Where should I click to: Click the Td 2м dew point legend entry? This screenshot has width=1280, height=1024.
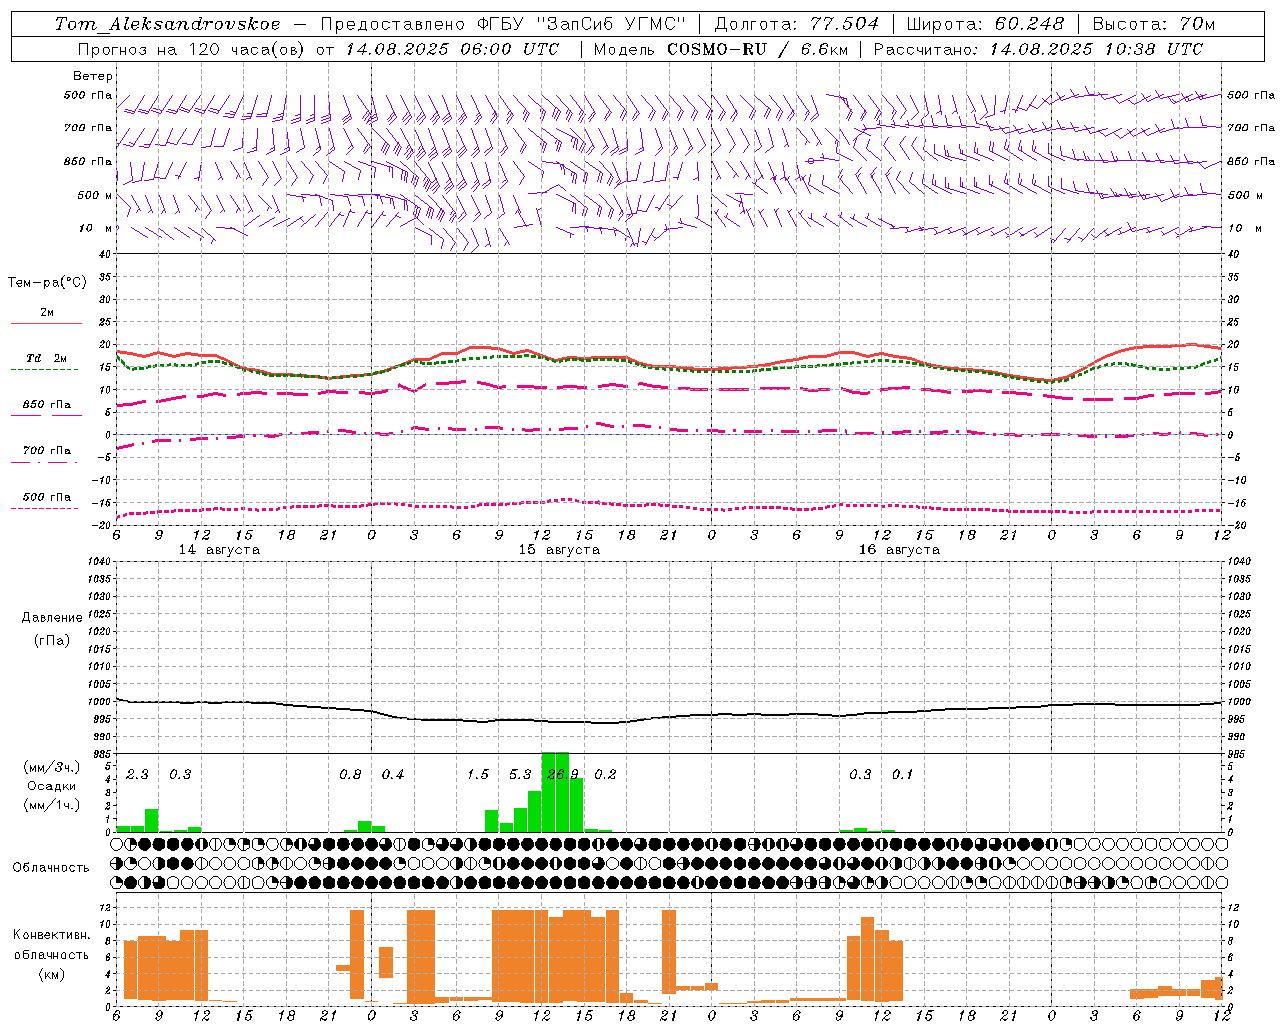(47, 358)
